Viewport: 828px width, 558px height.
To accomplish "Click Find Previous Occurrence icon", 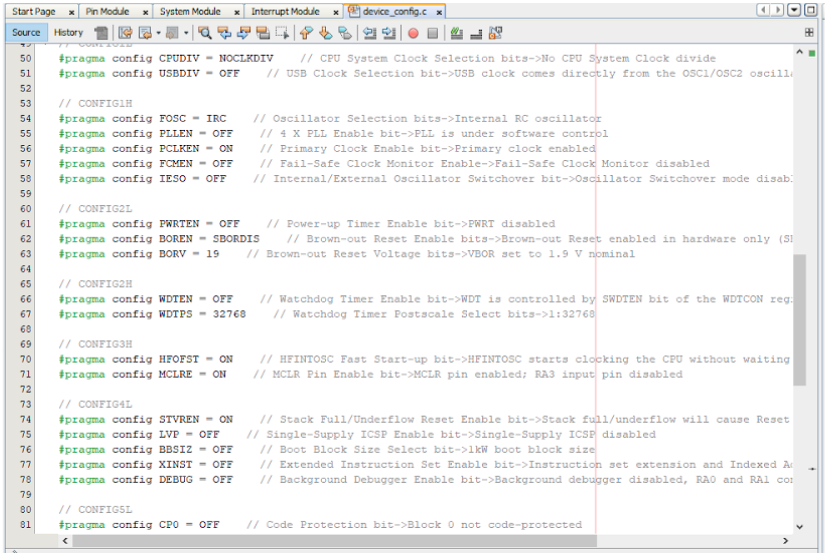I will pos(224,33).
